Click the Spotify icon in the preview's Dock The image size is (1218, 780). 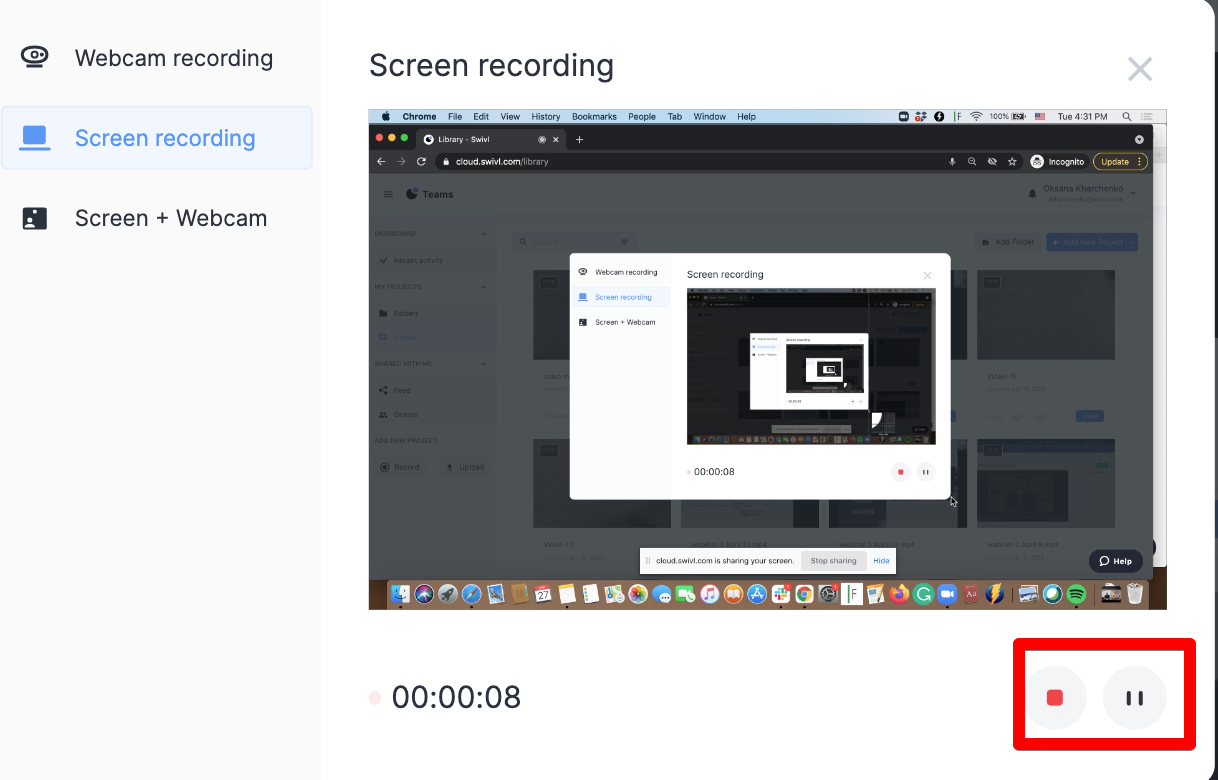point(1077,594)
